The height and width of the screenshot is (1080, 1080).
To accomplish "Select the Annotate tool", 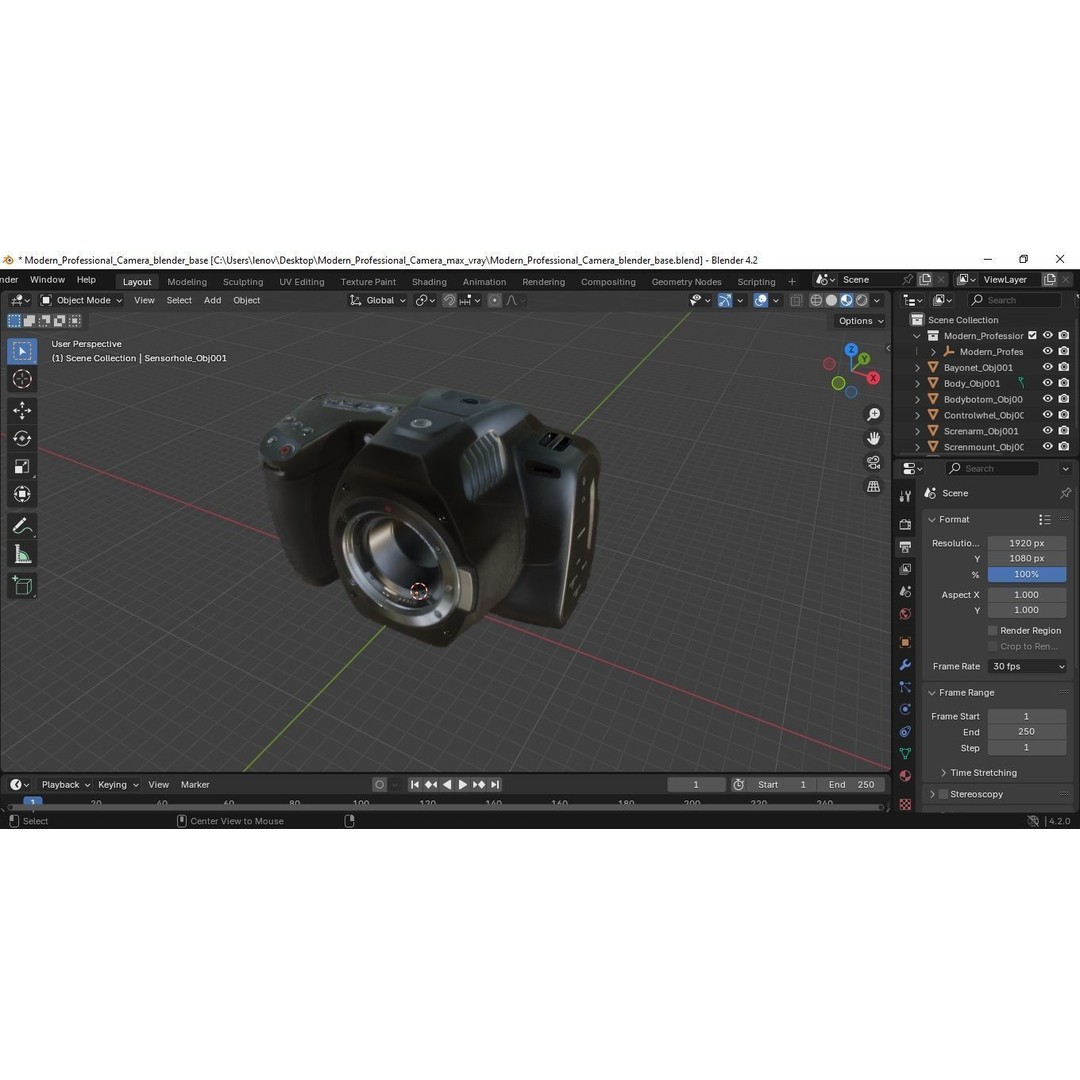I will [x=22, y=526].
